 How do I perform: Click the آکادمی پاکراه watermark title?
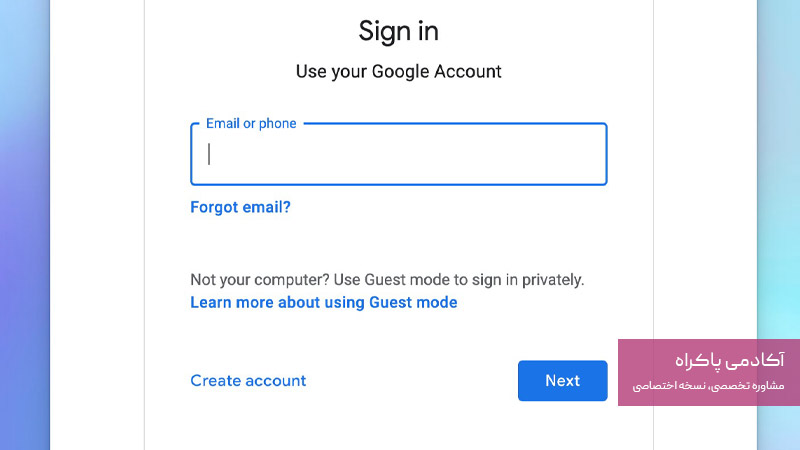pyautogui.click(x=730, y=360)
